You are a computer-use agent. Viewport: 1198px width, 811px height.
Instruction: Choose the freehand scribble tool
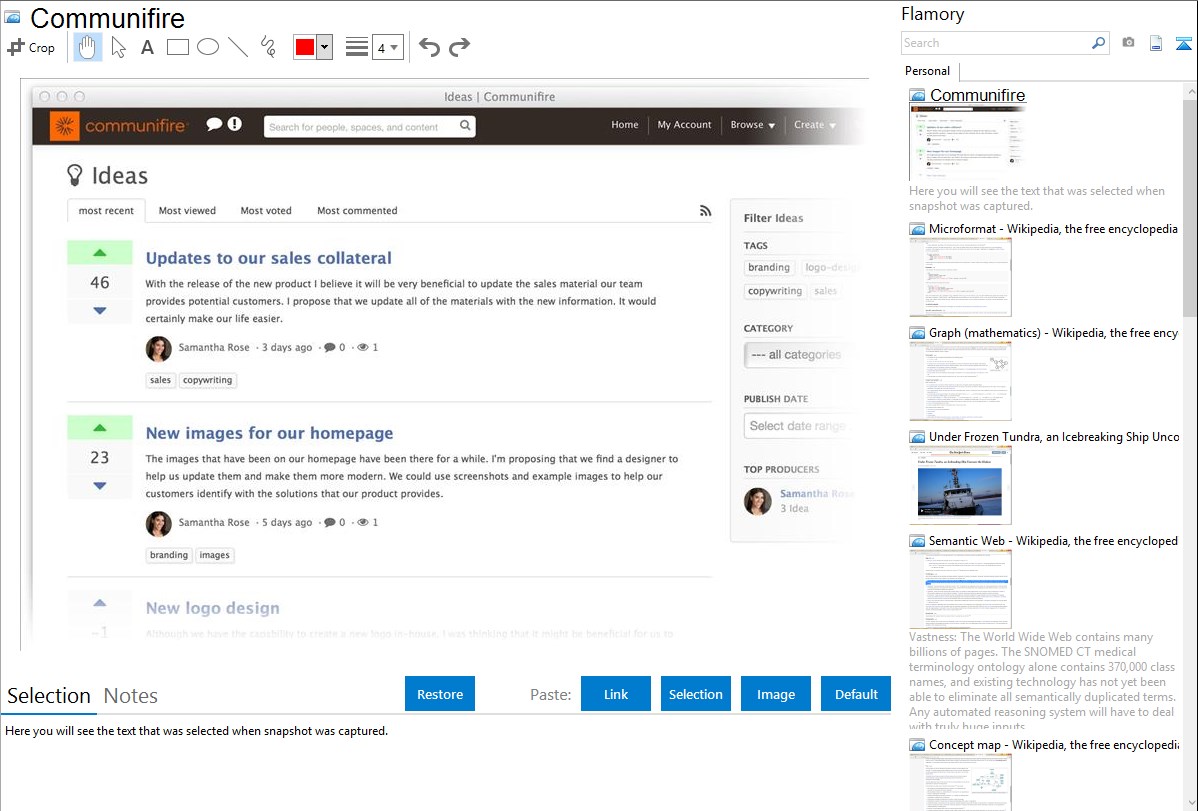tap(268, 47)
